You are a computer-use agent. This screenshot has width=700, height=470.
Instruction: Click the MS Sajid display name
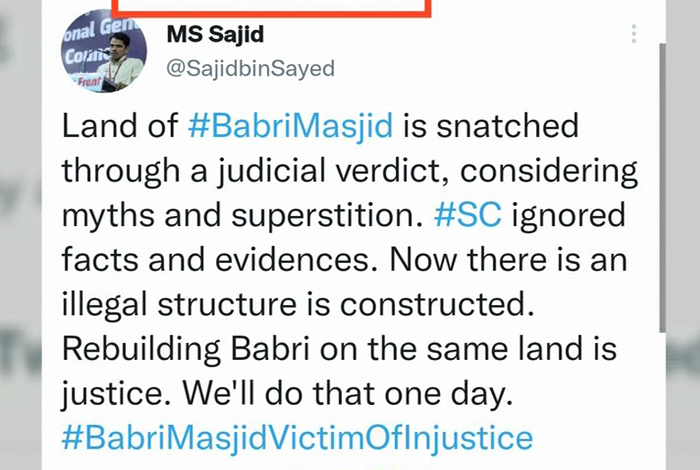tap(215, 35)
